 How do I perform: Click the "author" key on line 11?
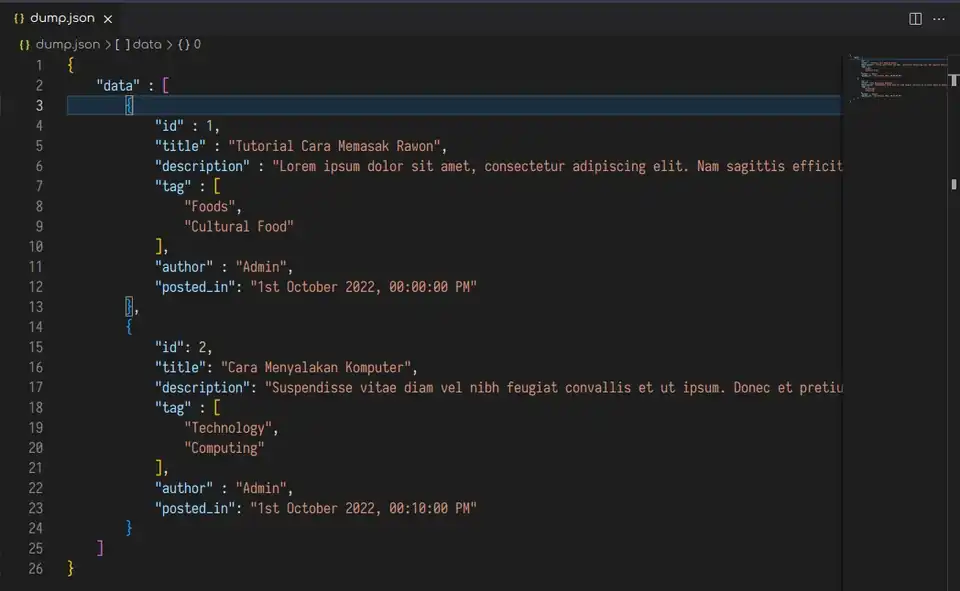click(x=184, y=266)
